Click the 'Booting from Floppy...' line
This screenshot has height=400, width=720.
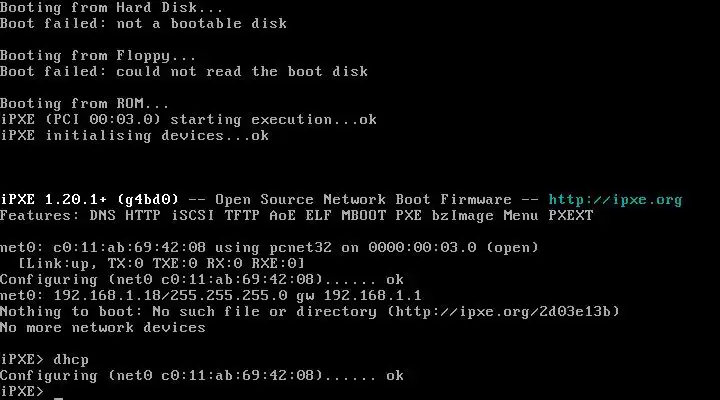point(98,56)
